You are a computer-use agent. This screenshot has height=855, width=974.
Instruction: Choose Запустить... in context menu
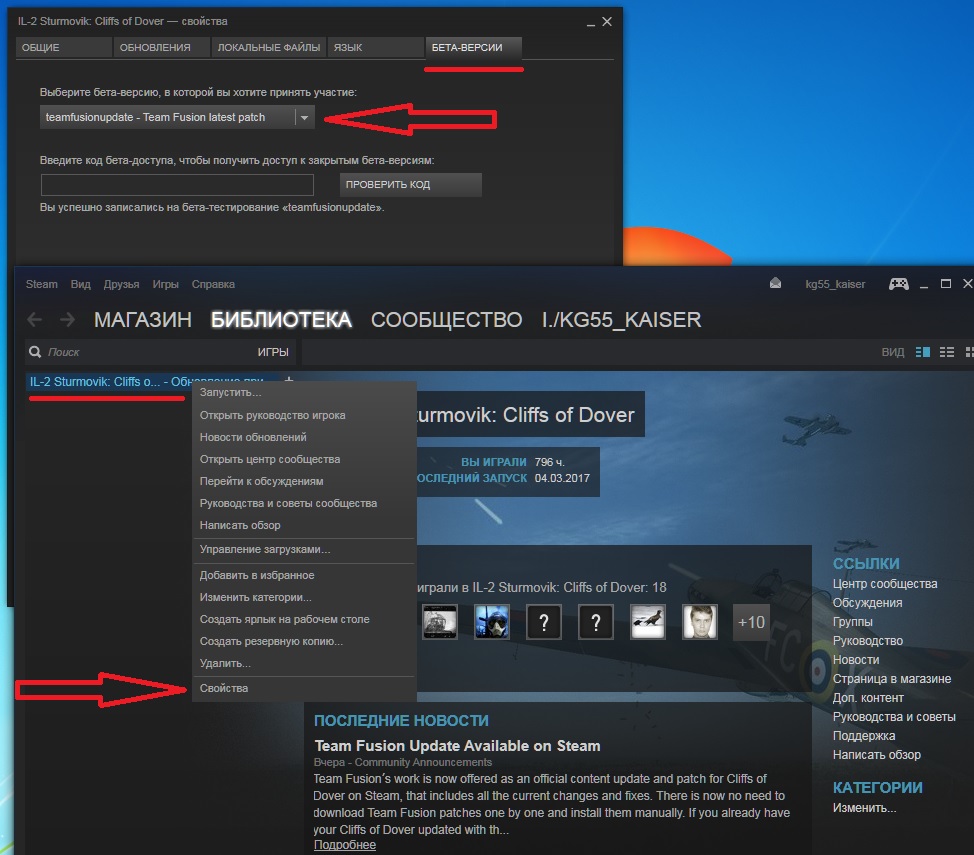(x=304, y=392)
